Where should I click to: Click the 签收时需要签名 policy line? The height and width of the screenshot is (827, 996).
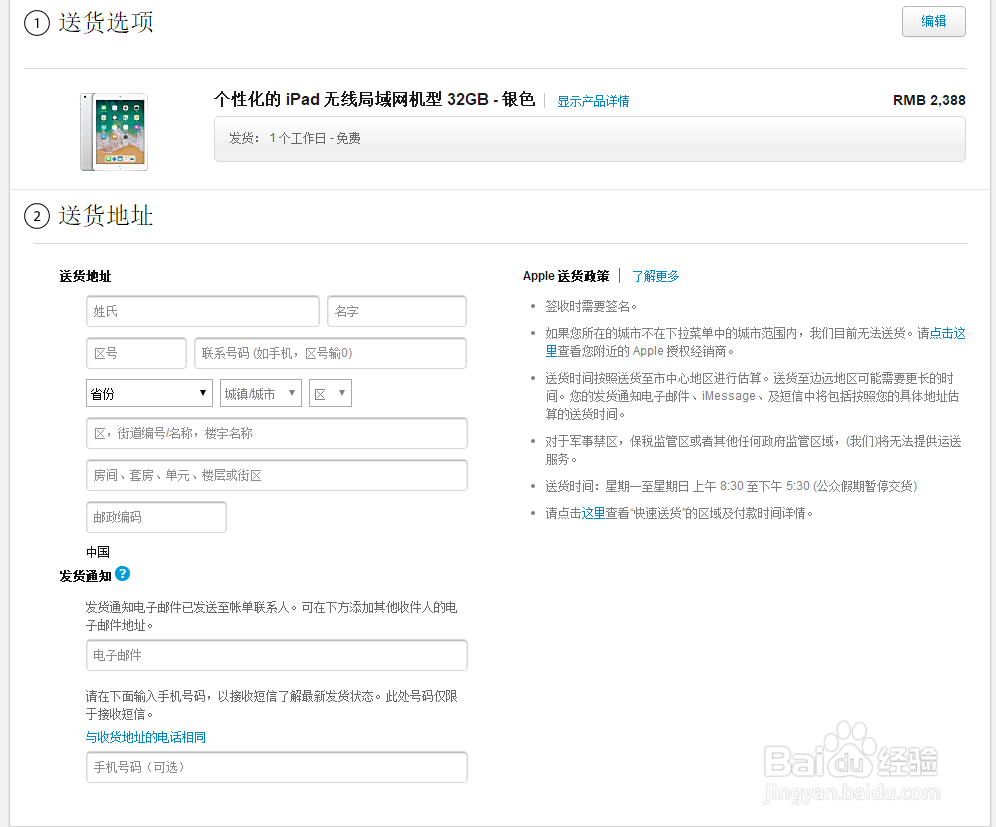click(591, 307)
